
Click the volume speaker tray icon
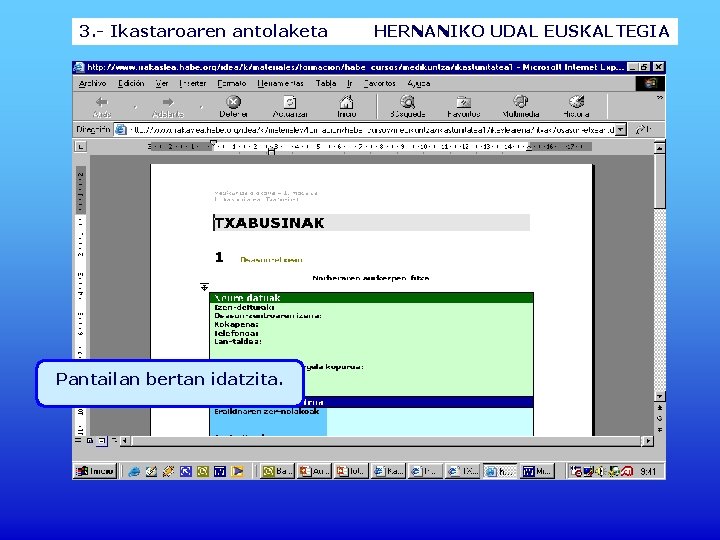(602, 471)
